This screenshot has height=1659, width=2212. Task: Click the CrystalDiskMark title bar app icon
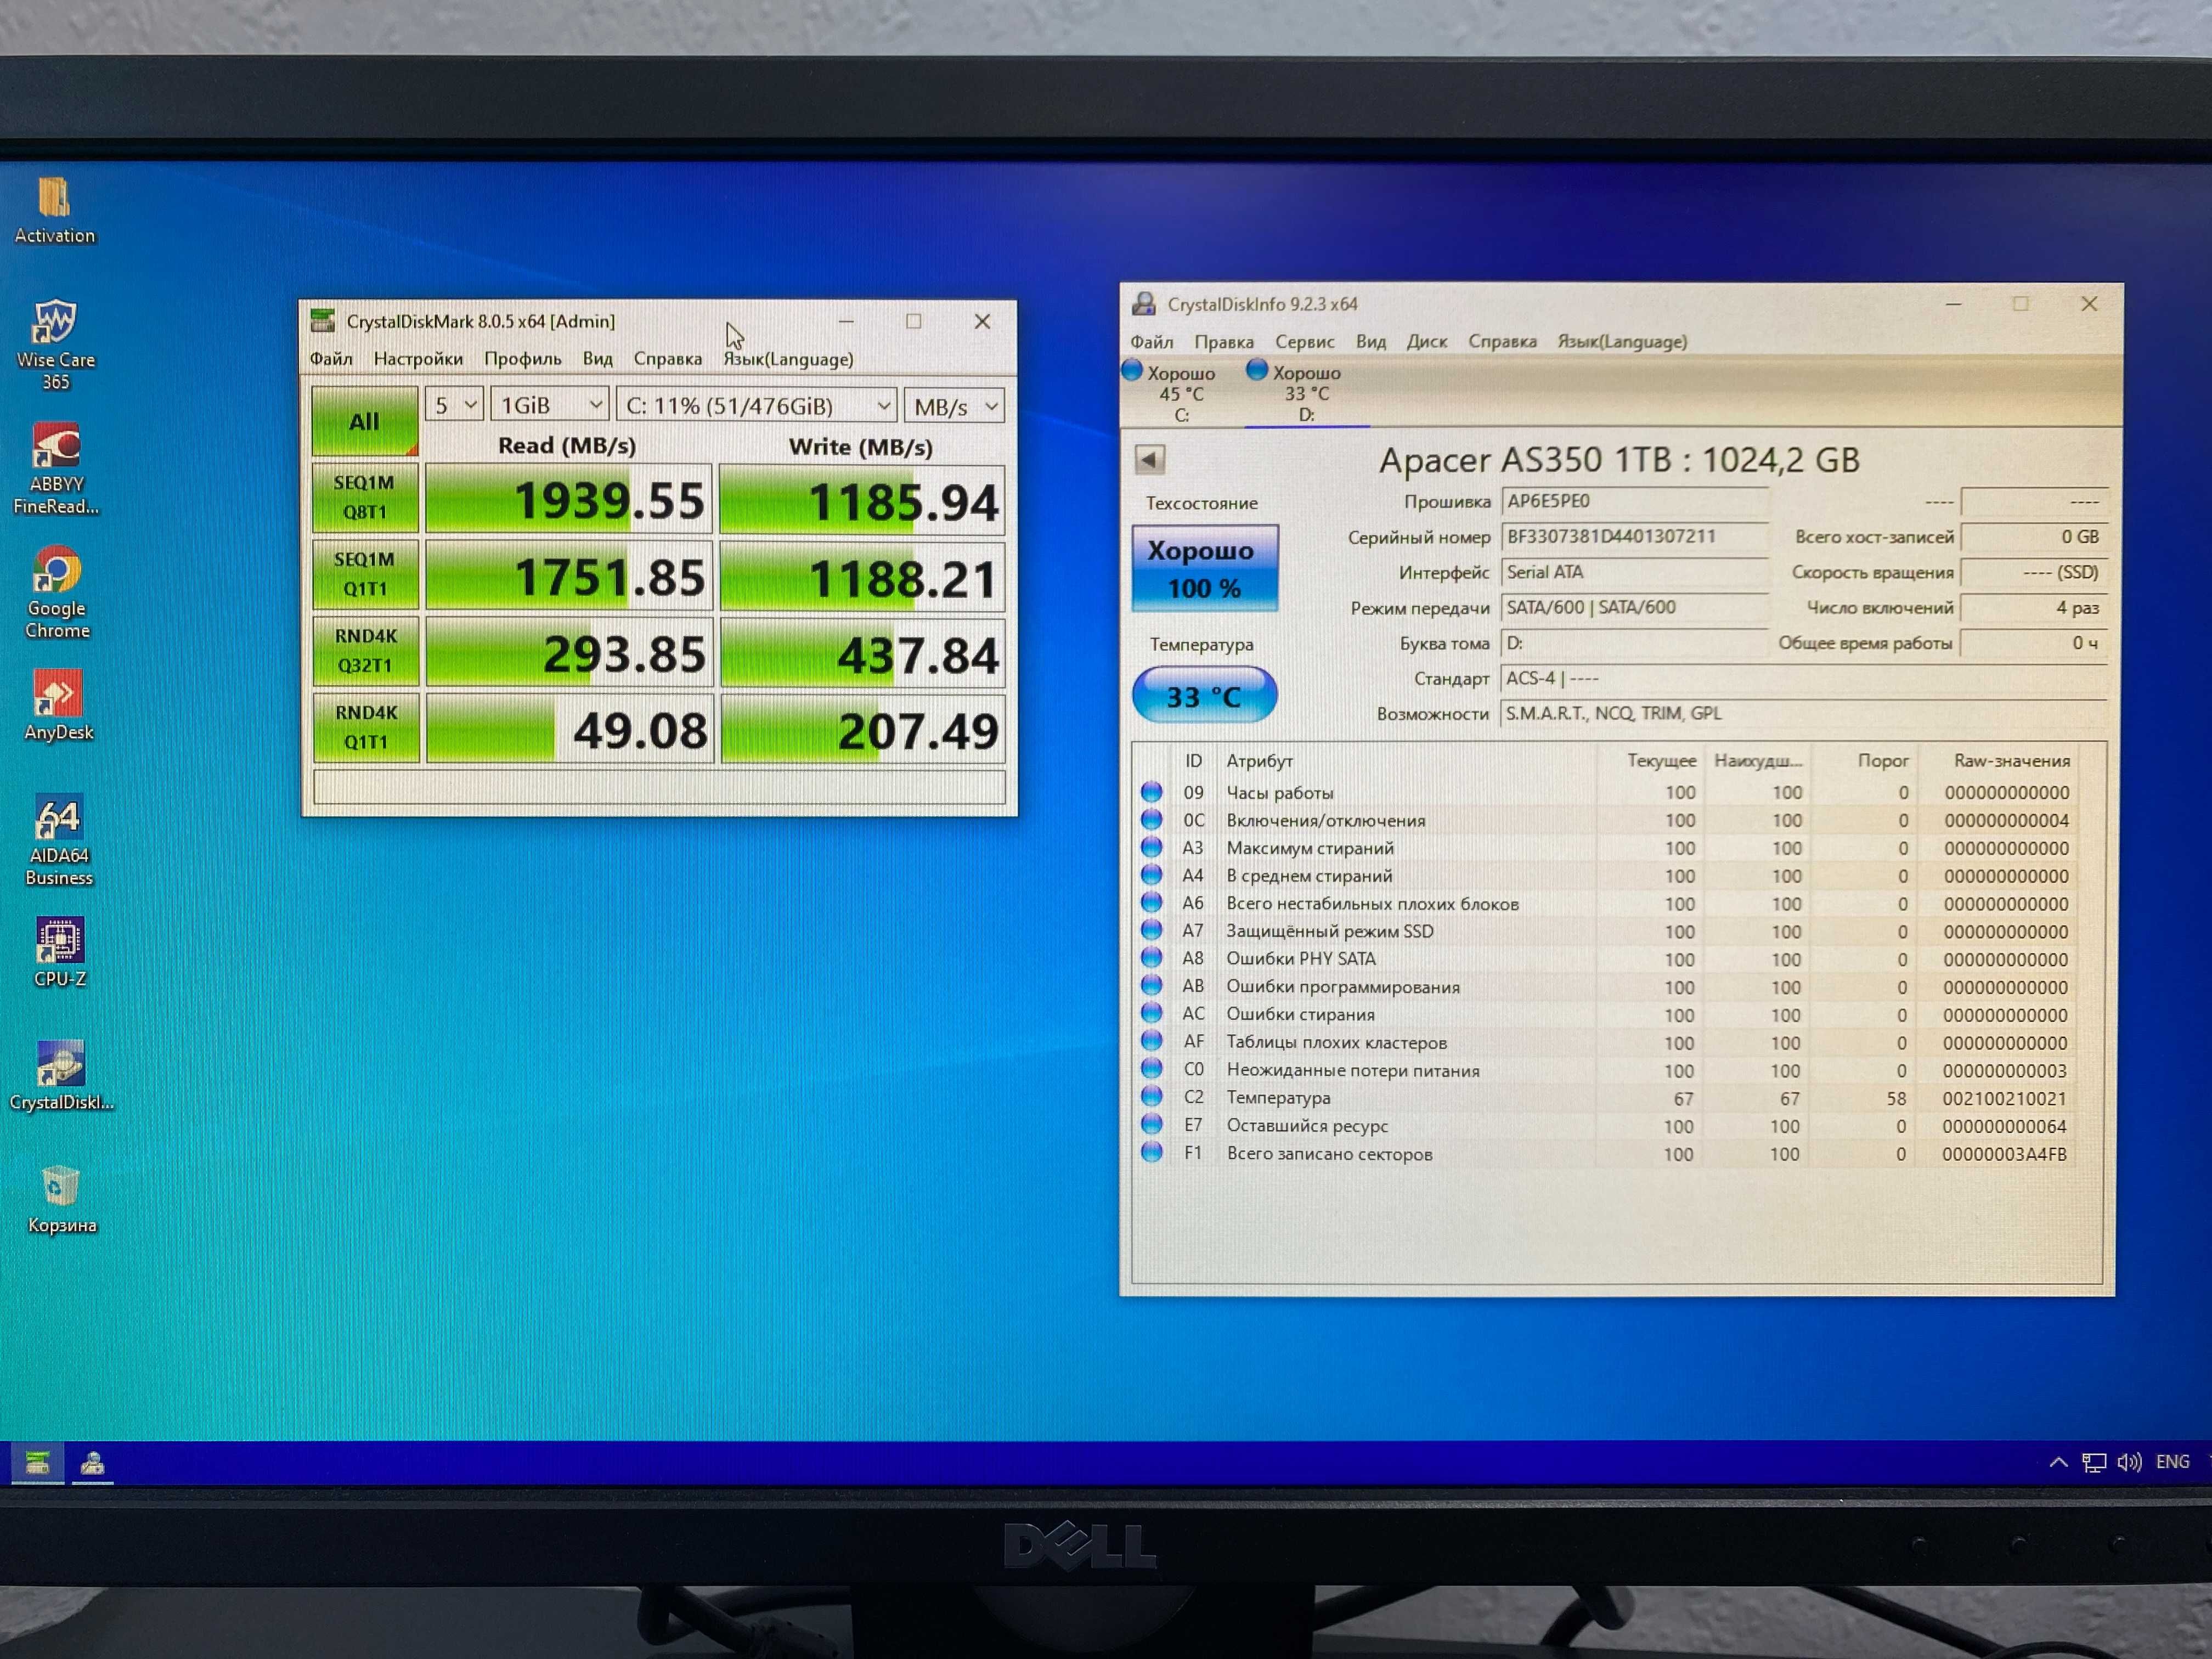(x=322, y=320)
